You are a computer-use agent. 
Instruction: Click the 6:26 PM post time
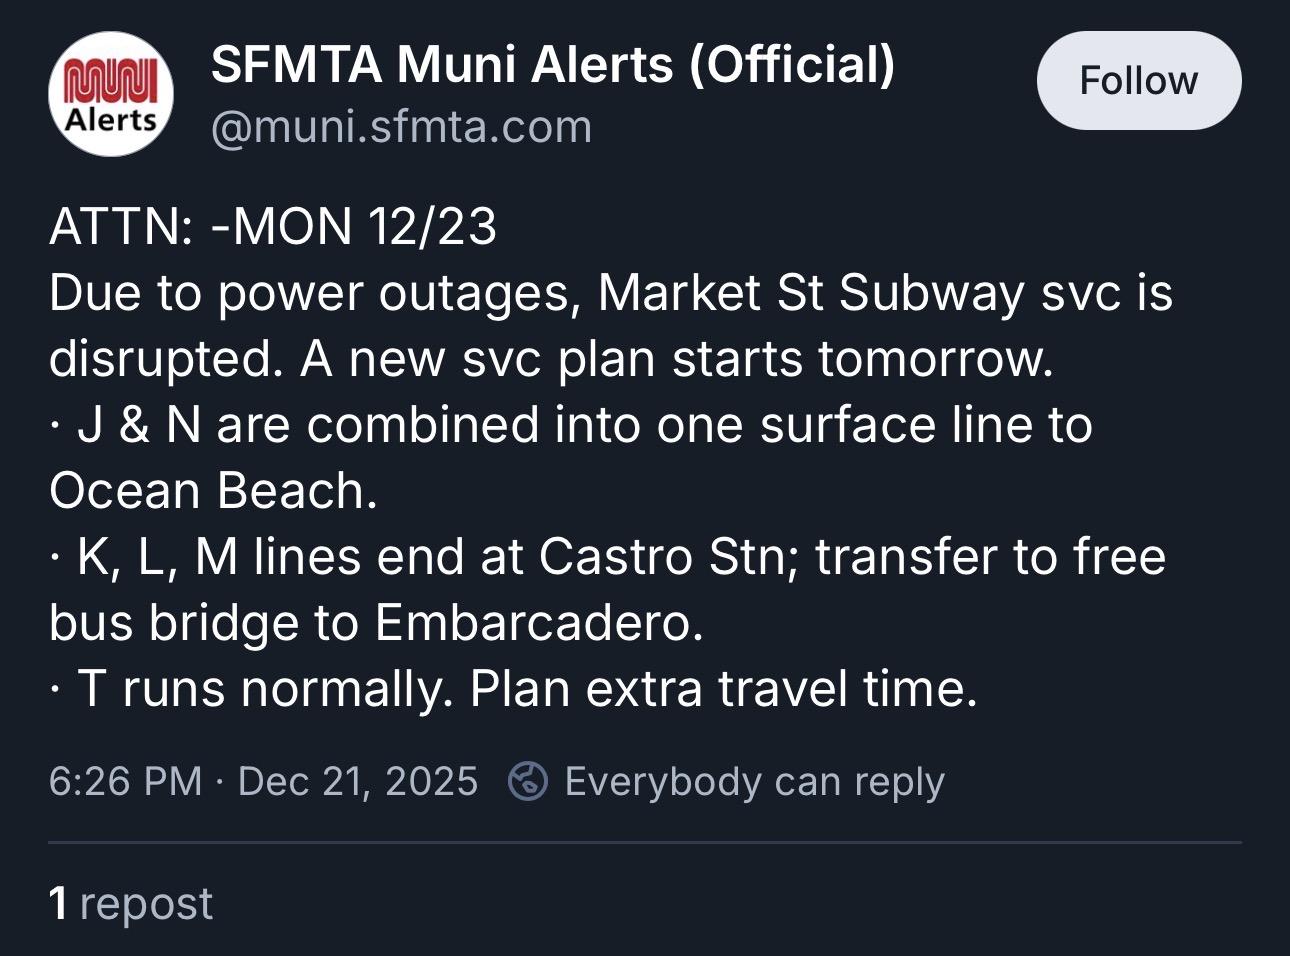125,781
